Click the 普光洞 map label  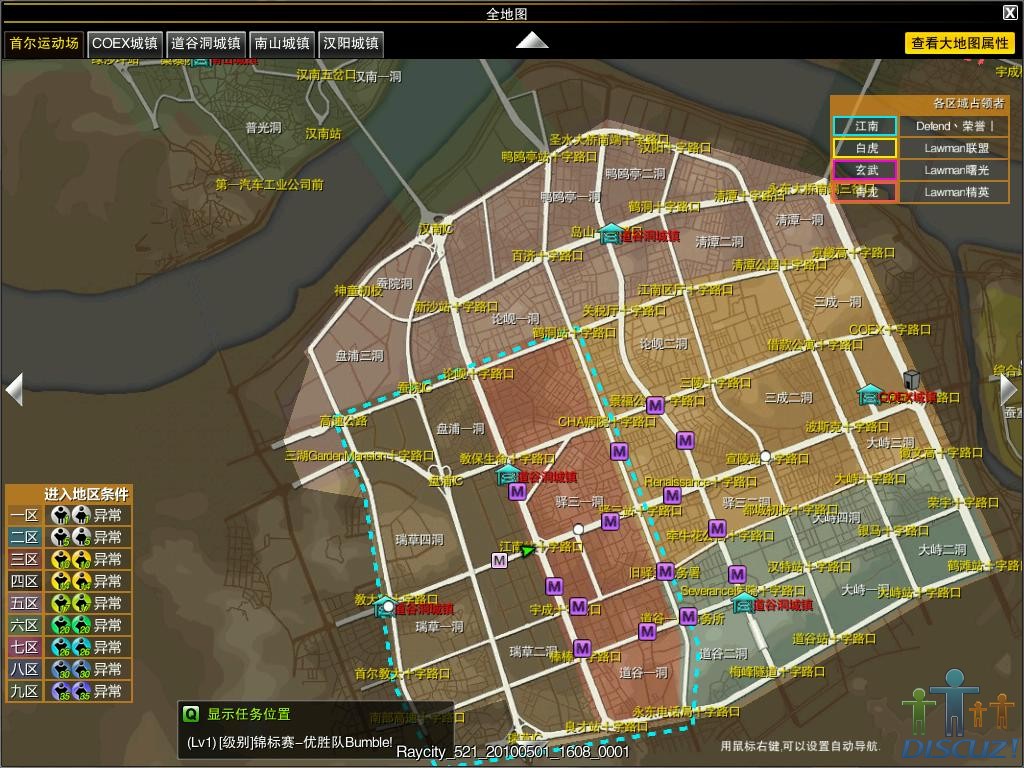coord(264,127)
